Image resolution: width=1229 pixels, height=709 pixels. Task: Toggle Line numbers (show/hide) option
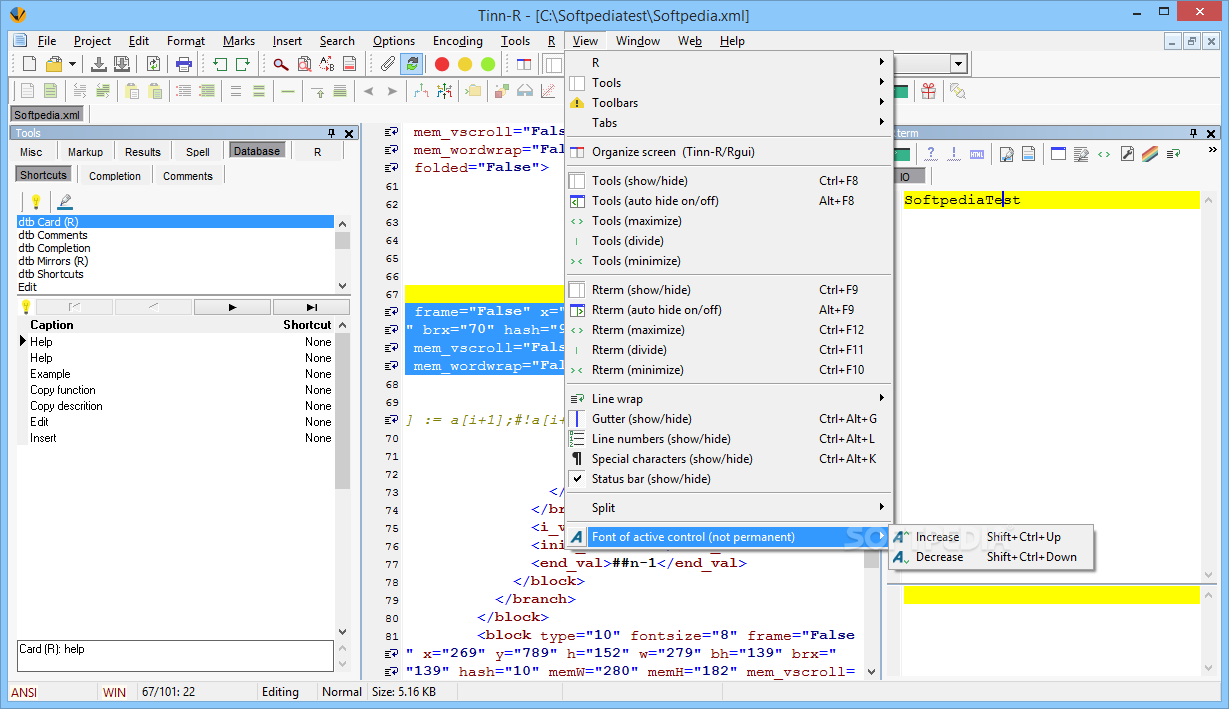click(x=728, y=439)
